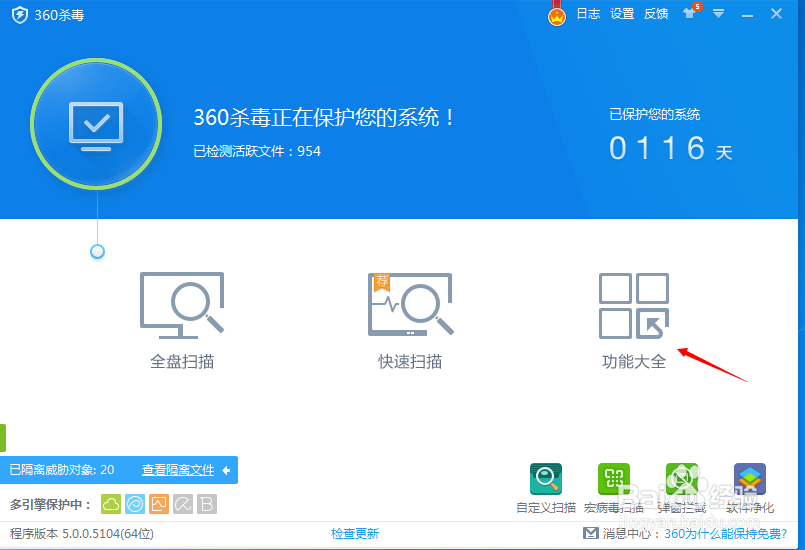805x550 pixels.
Task: Open the skin shirt icon with badge
Action: pyautogui.click(x=691, y=12)
